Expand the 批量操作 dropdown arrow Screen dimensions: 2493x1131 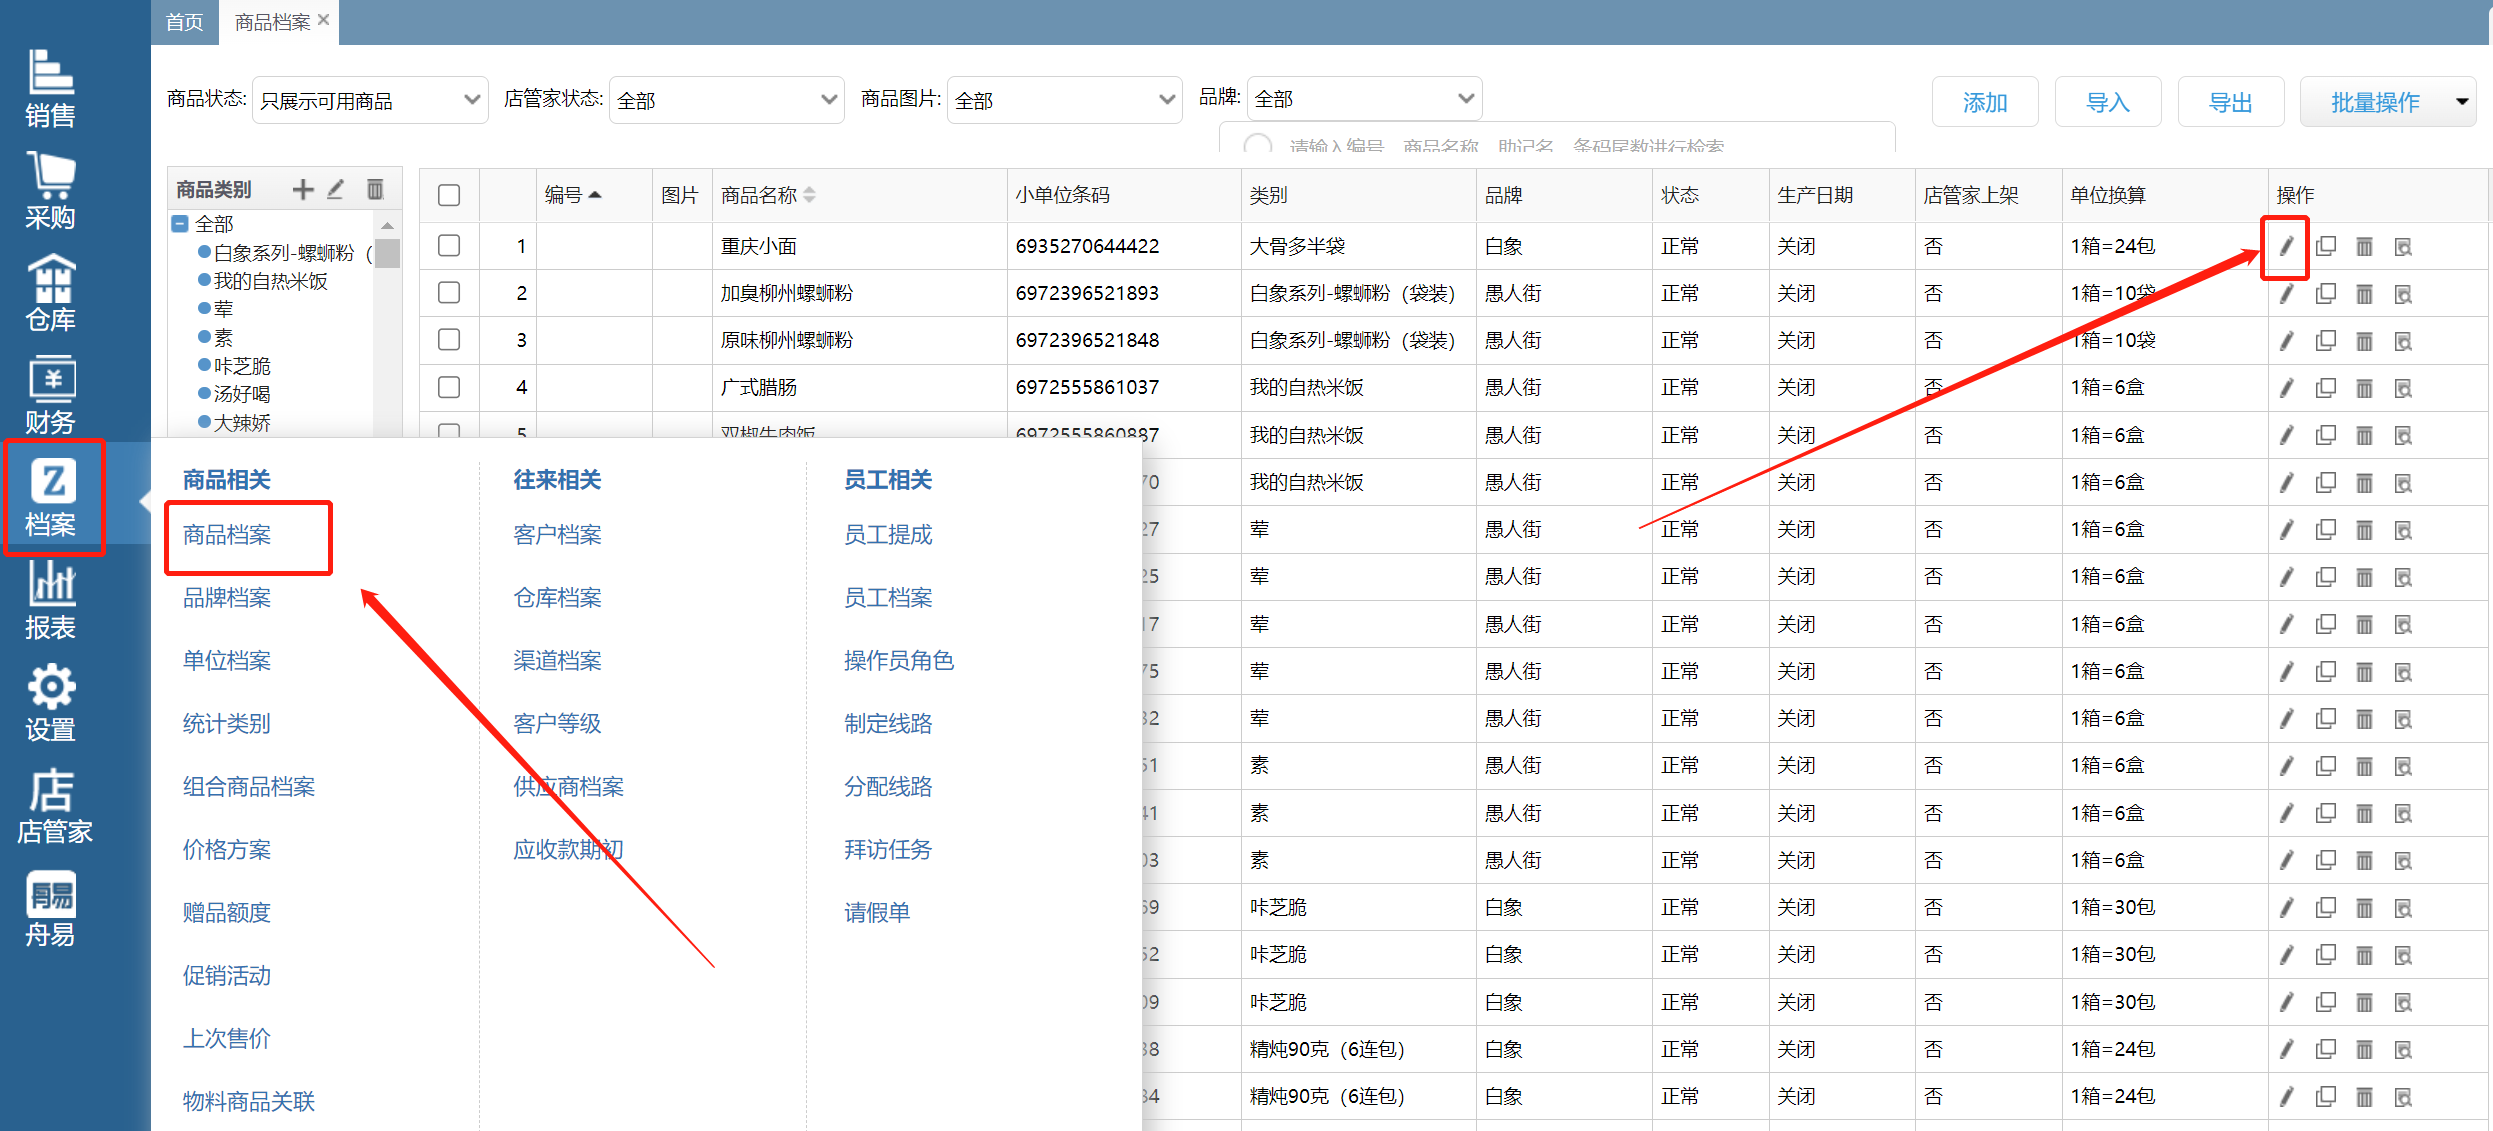click(x=2462, y=101)
